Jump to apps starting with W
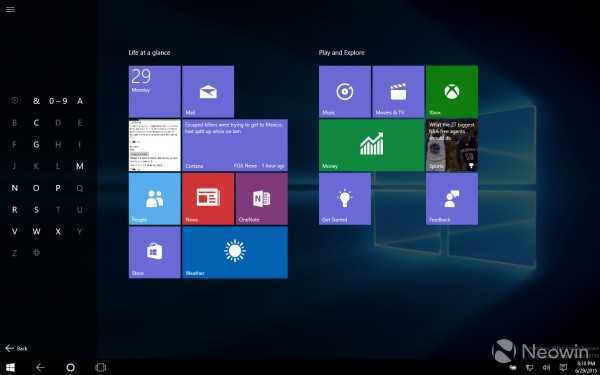Image resolution: width=600 pixels, height=375 pixels. tap(36, 232)
